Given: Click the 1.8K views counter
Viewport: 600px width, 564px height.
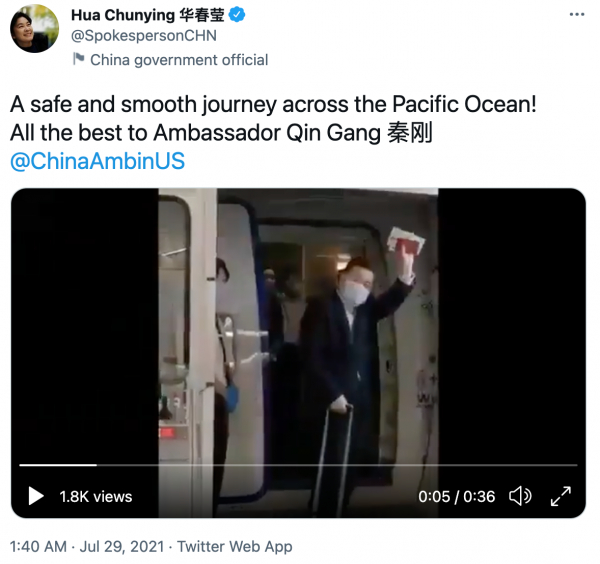Looking at the screenshot, I should click(x=96, y=496).
